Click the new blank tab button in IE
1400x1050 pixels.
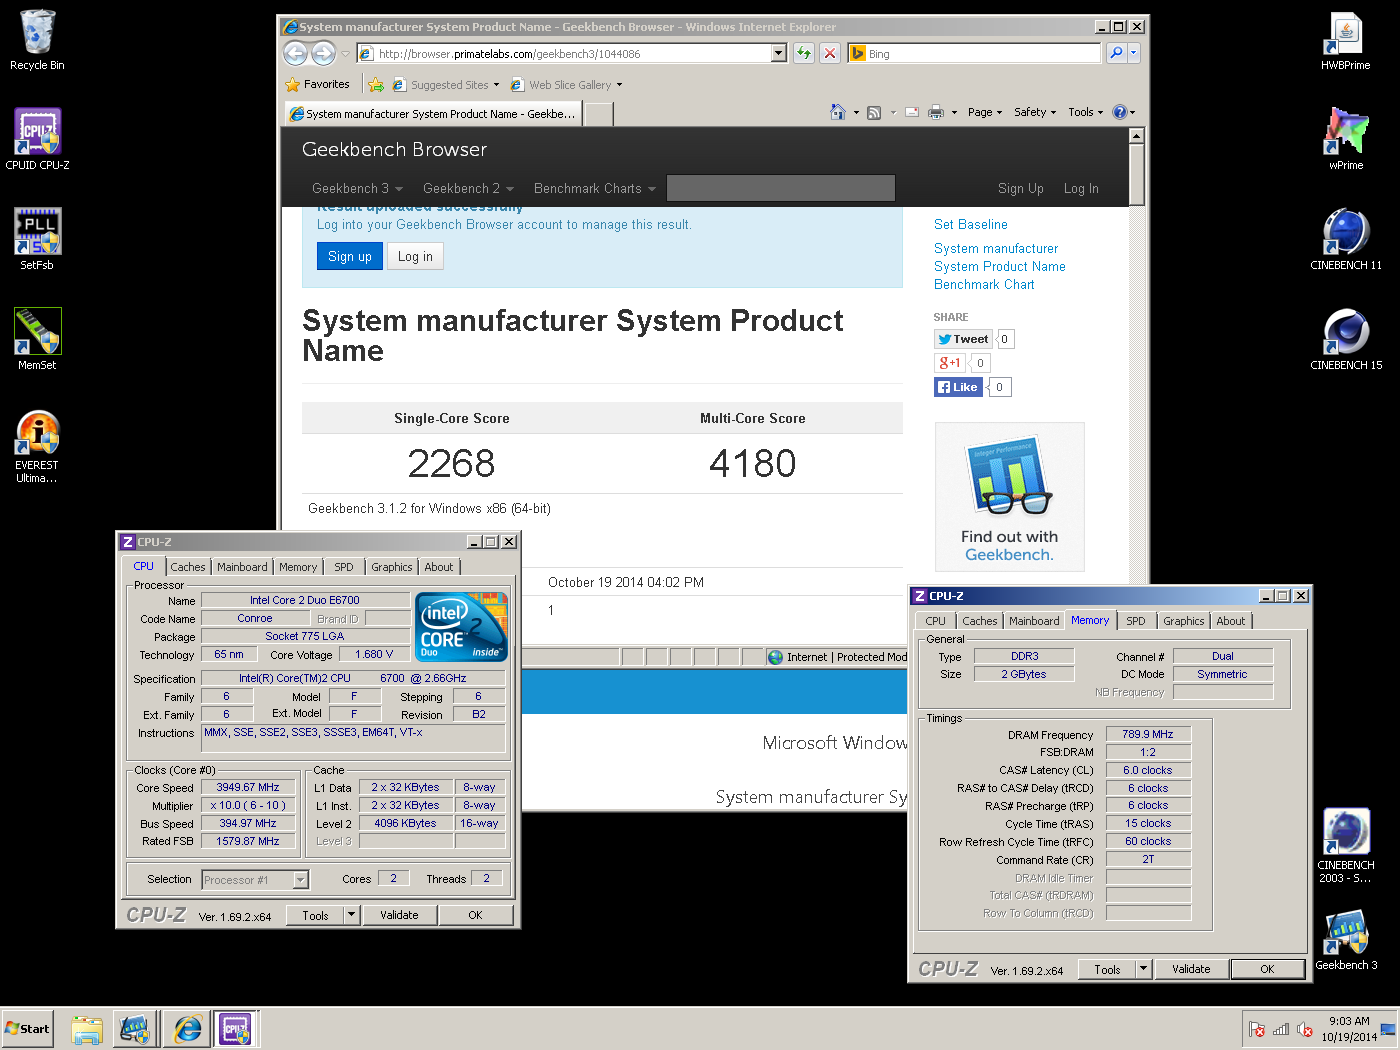point(598,113)
